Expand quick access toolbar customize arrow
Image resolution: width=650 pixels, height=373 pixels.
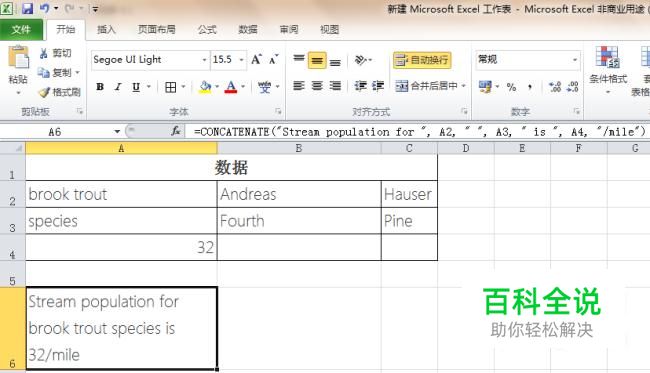coord(95,9)
